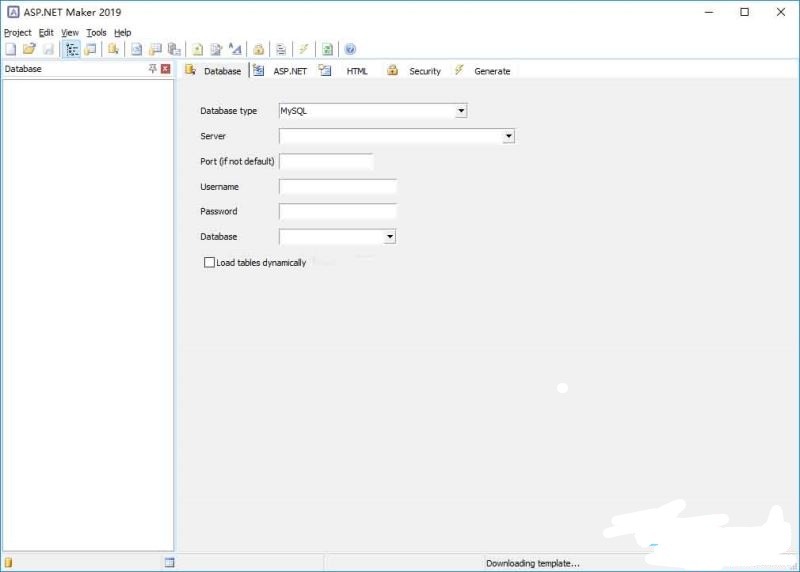
Task: Switch to the Generate tab
Action: 482,70
